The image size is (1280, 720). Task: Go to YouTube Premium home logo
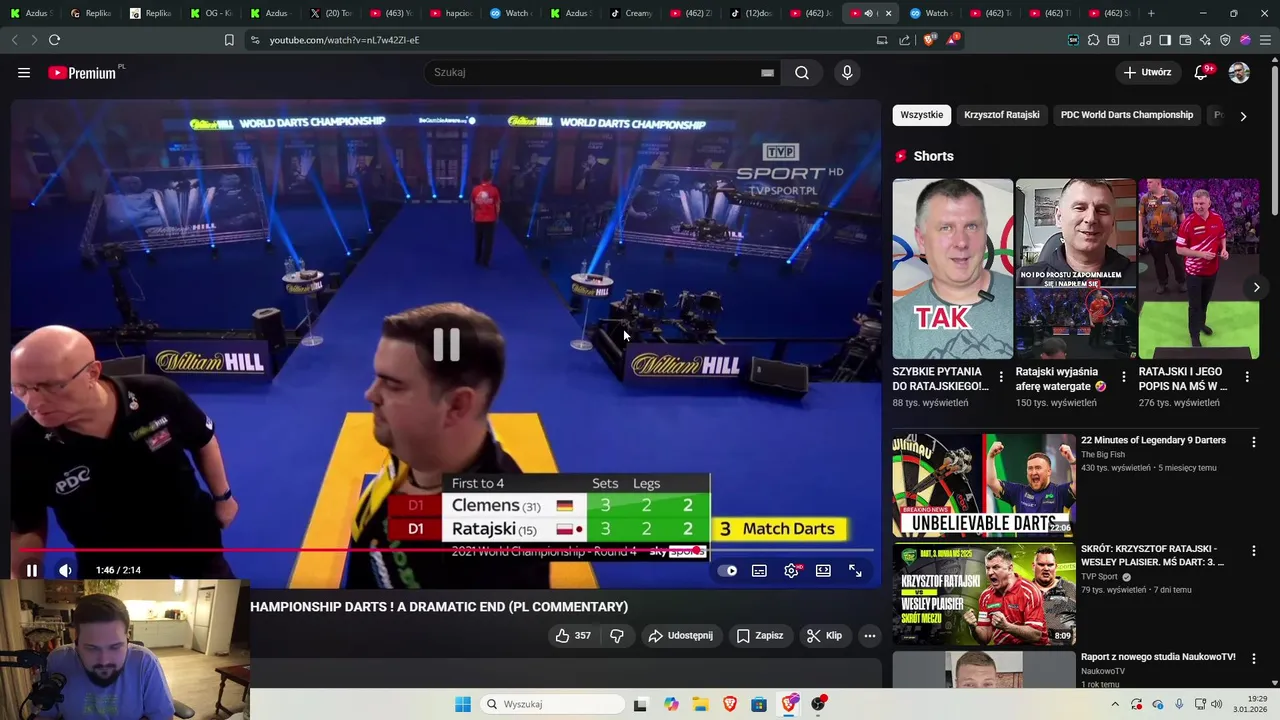(82, 73)
